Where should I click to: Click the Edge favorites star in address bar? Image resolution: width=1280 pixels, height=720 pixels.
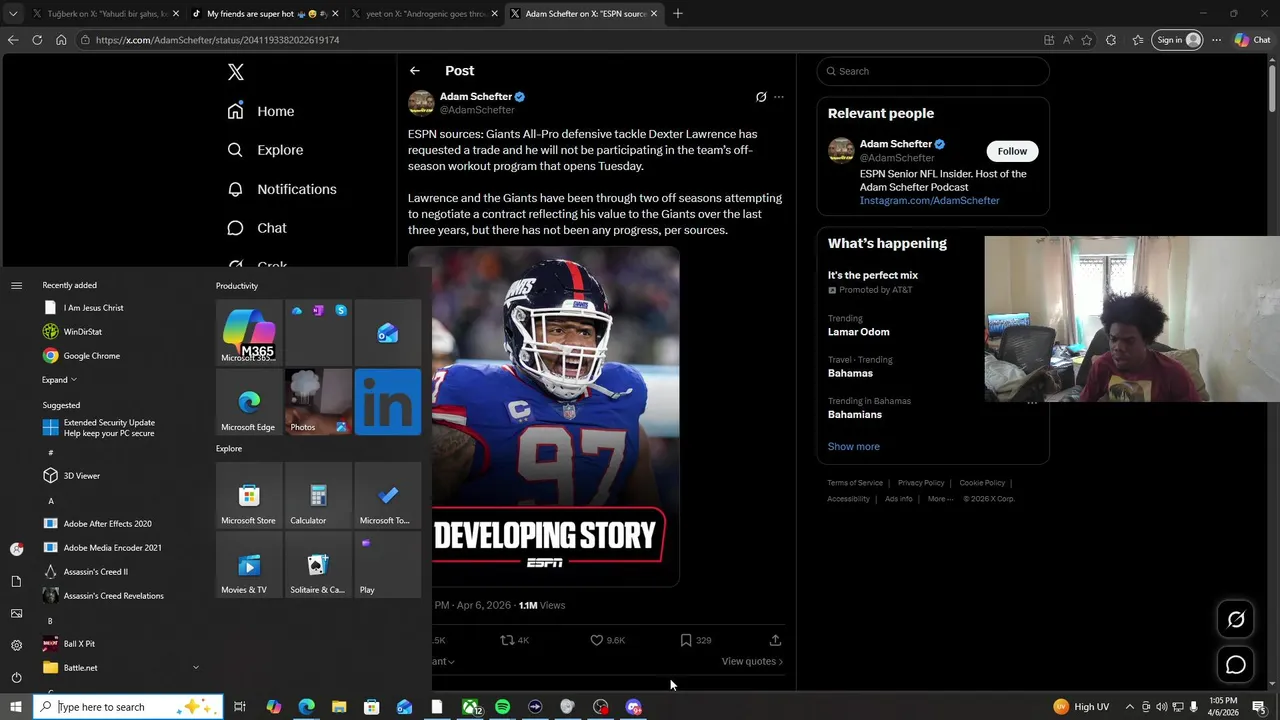(x=1087, y=40)
